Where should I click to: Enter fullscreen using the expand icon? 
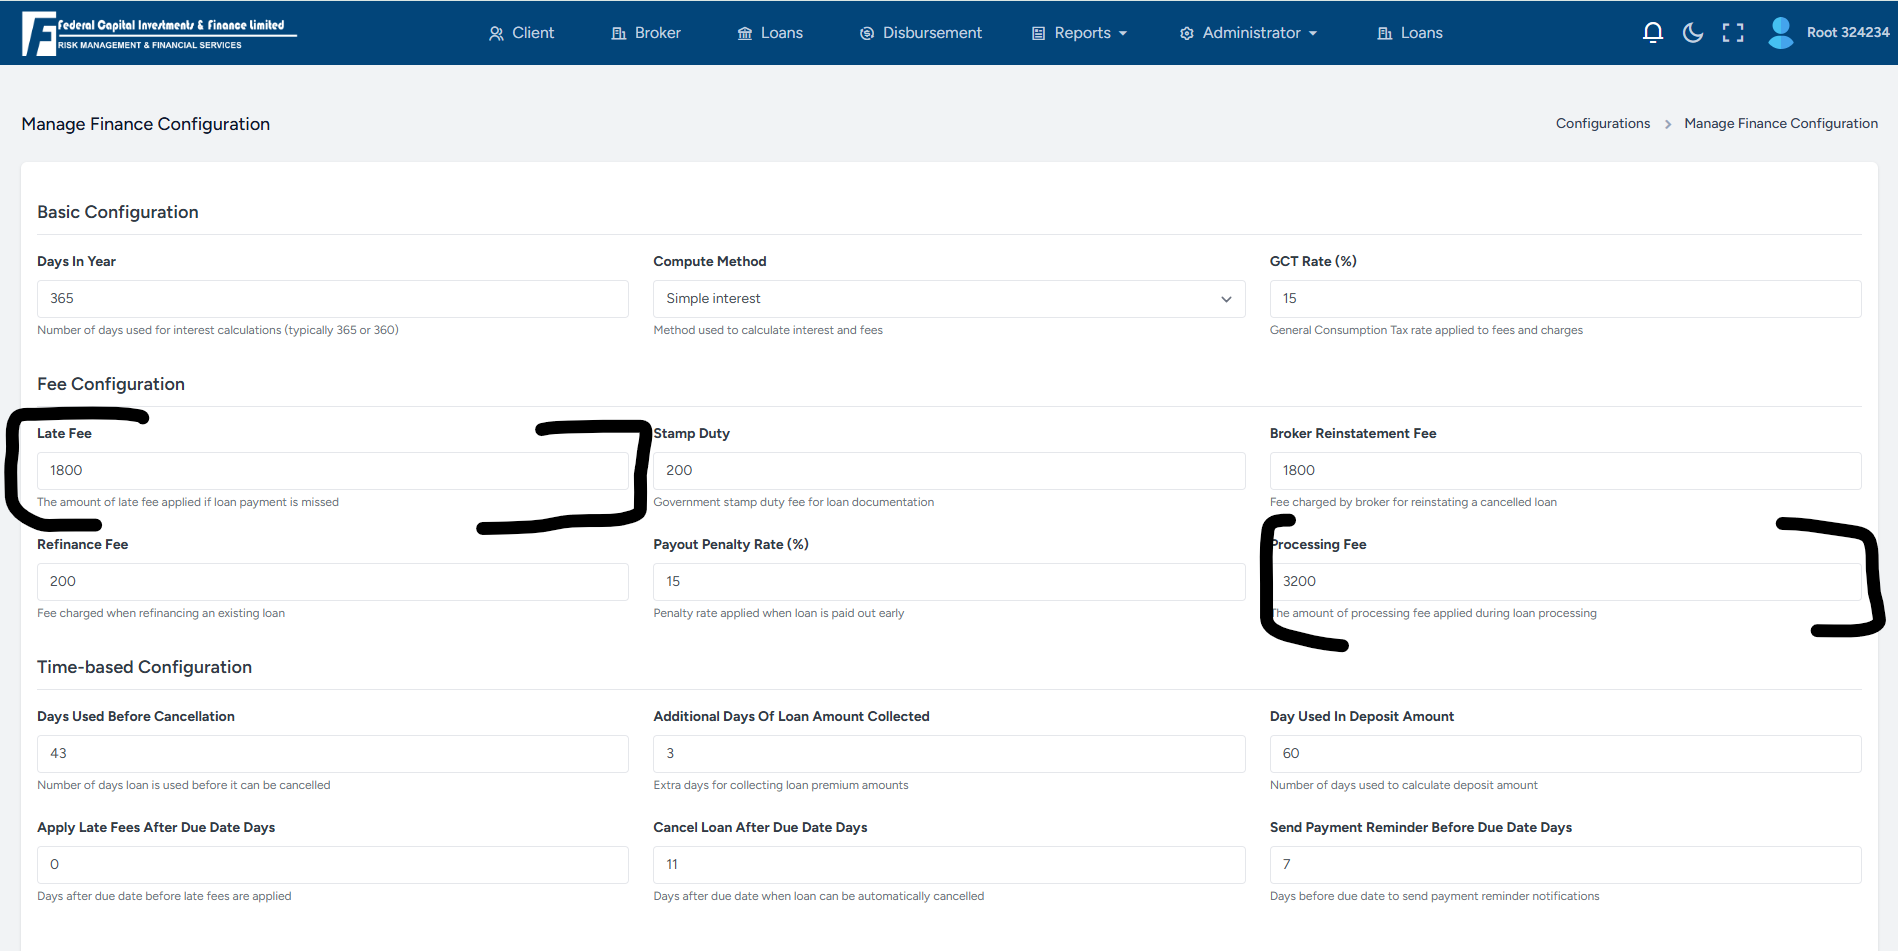[1732, 33]
